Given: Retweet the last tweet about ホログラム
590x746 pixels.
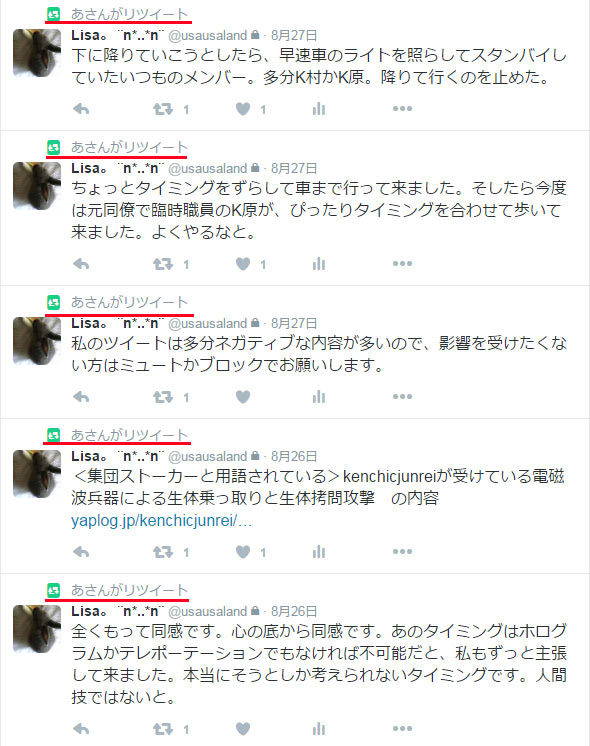Looking at the screenshot, I should pyautogui.click(x=163, y=729).
